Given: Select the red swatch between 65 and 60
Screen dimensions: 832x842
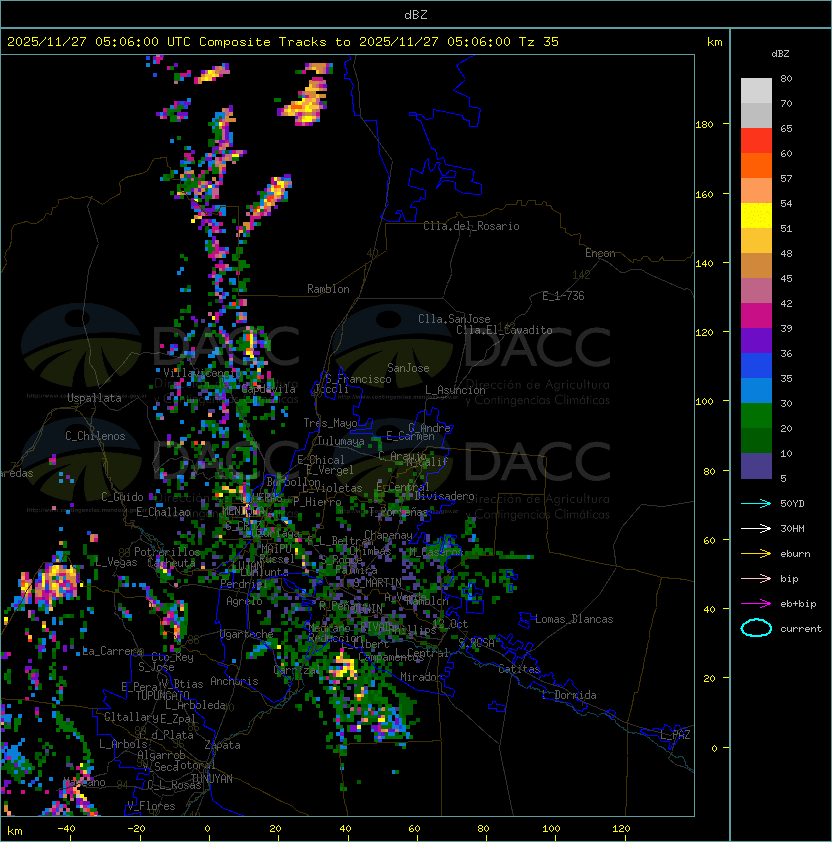Looking at the screenshot, I should (x=756, y=141).
